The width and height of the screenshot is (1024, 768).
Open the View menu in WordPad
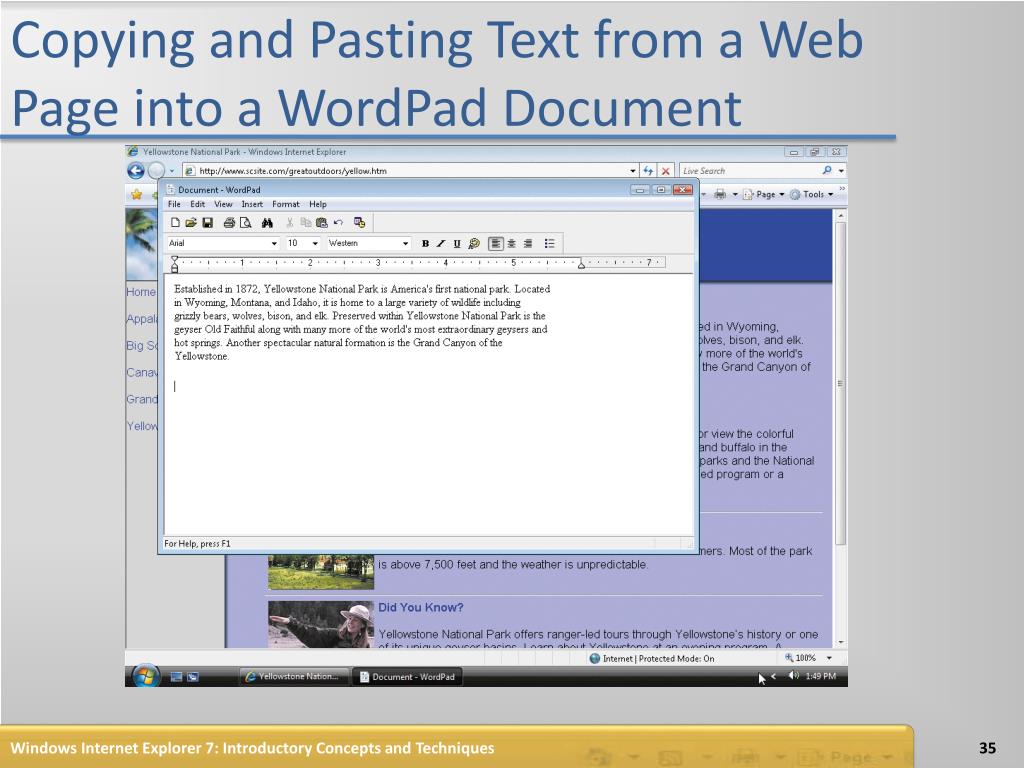(223, 204)
